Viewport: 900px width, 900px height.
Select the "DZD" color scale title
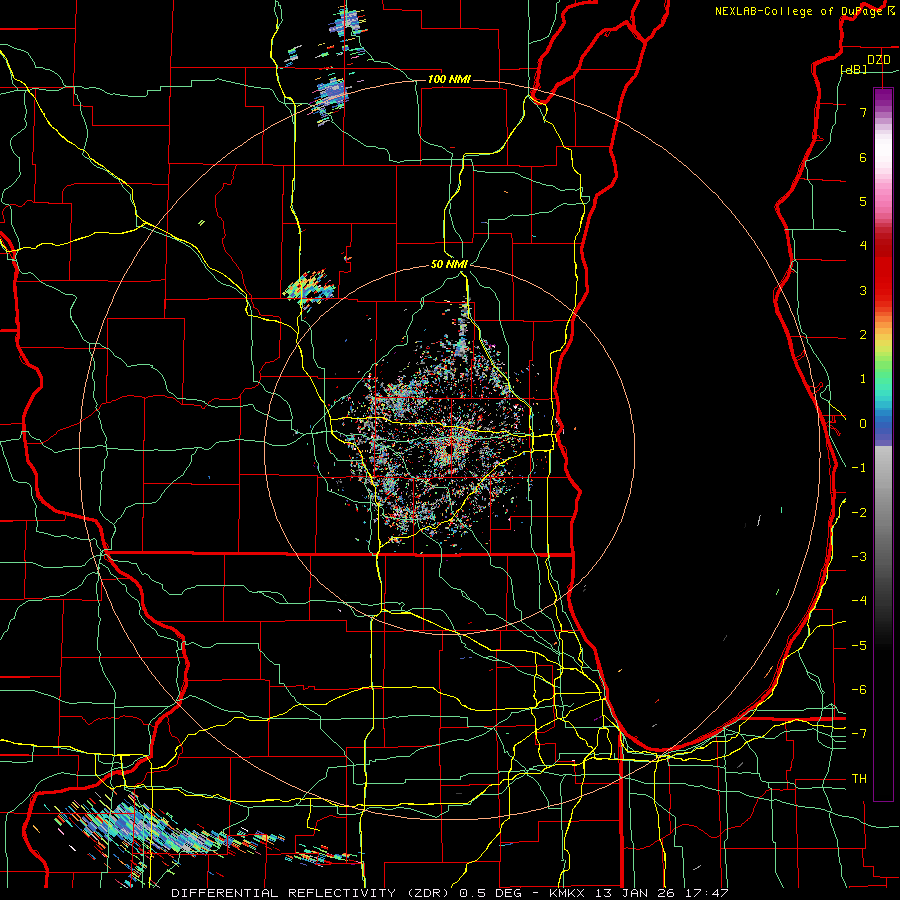[x=879, y=60]
